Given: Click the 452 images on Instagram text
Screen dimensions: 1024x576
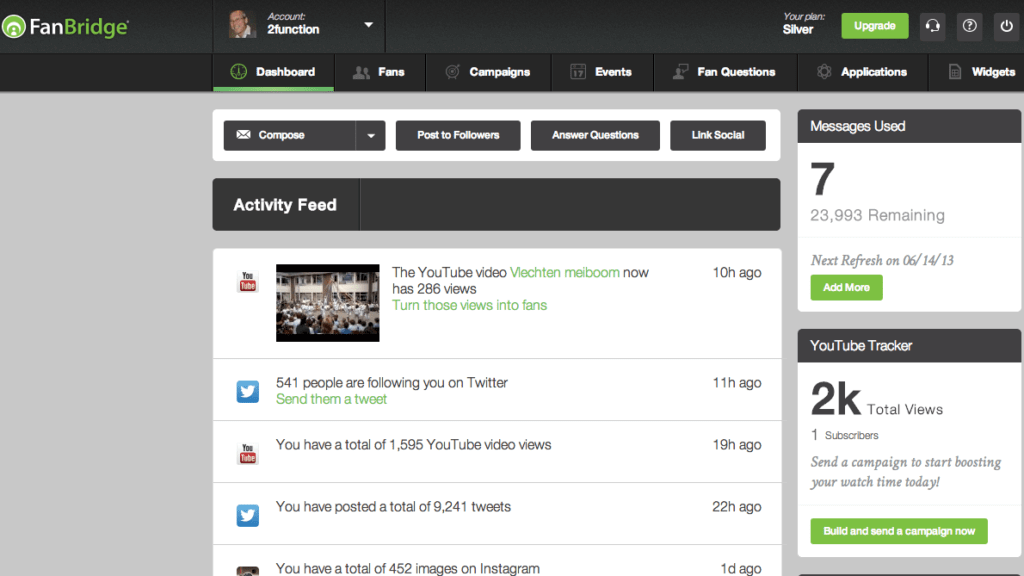Looking at the screenshot, I should point(408,569).
